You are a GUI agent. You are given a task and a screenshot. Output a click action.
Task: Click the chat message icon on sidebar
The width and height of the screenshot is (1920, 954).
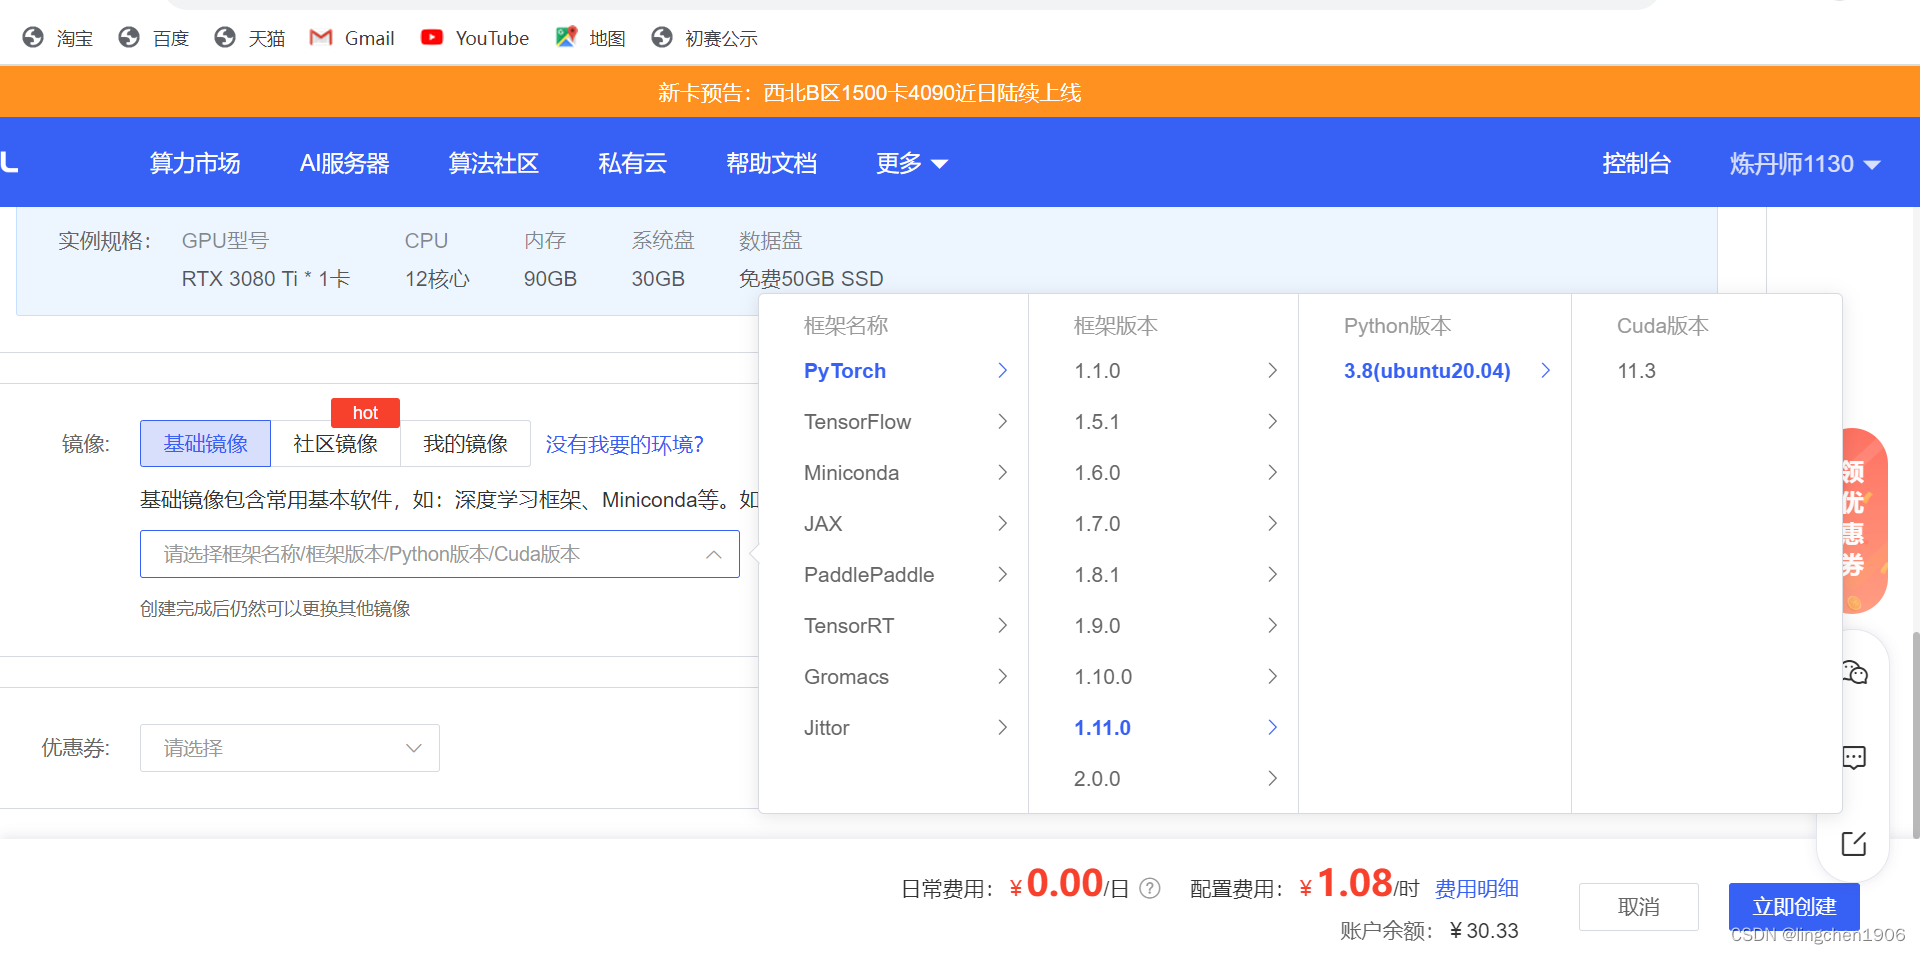[1854, 757]
